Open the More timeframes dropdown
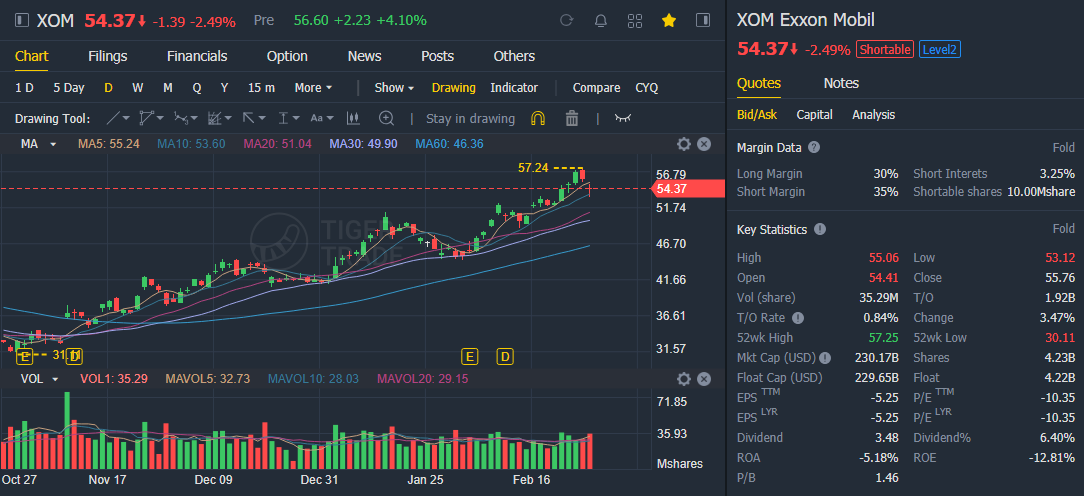The width and height of the screenshot is (1084, 496). tap(313, 88)
